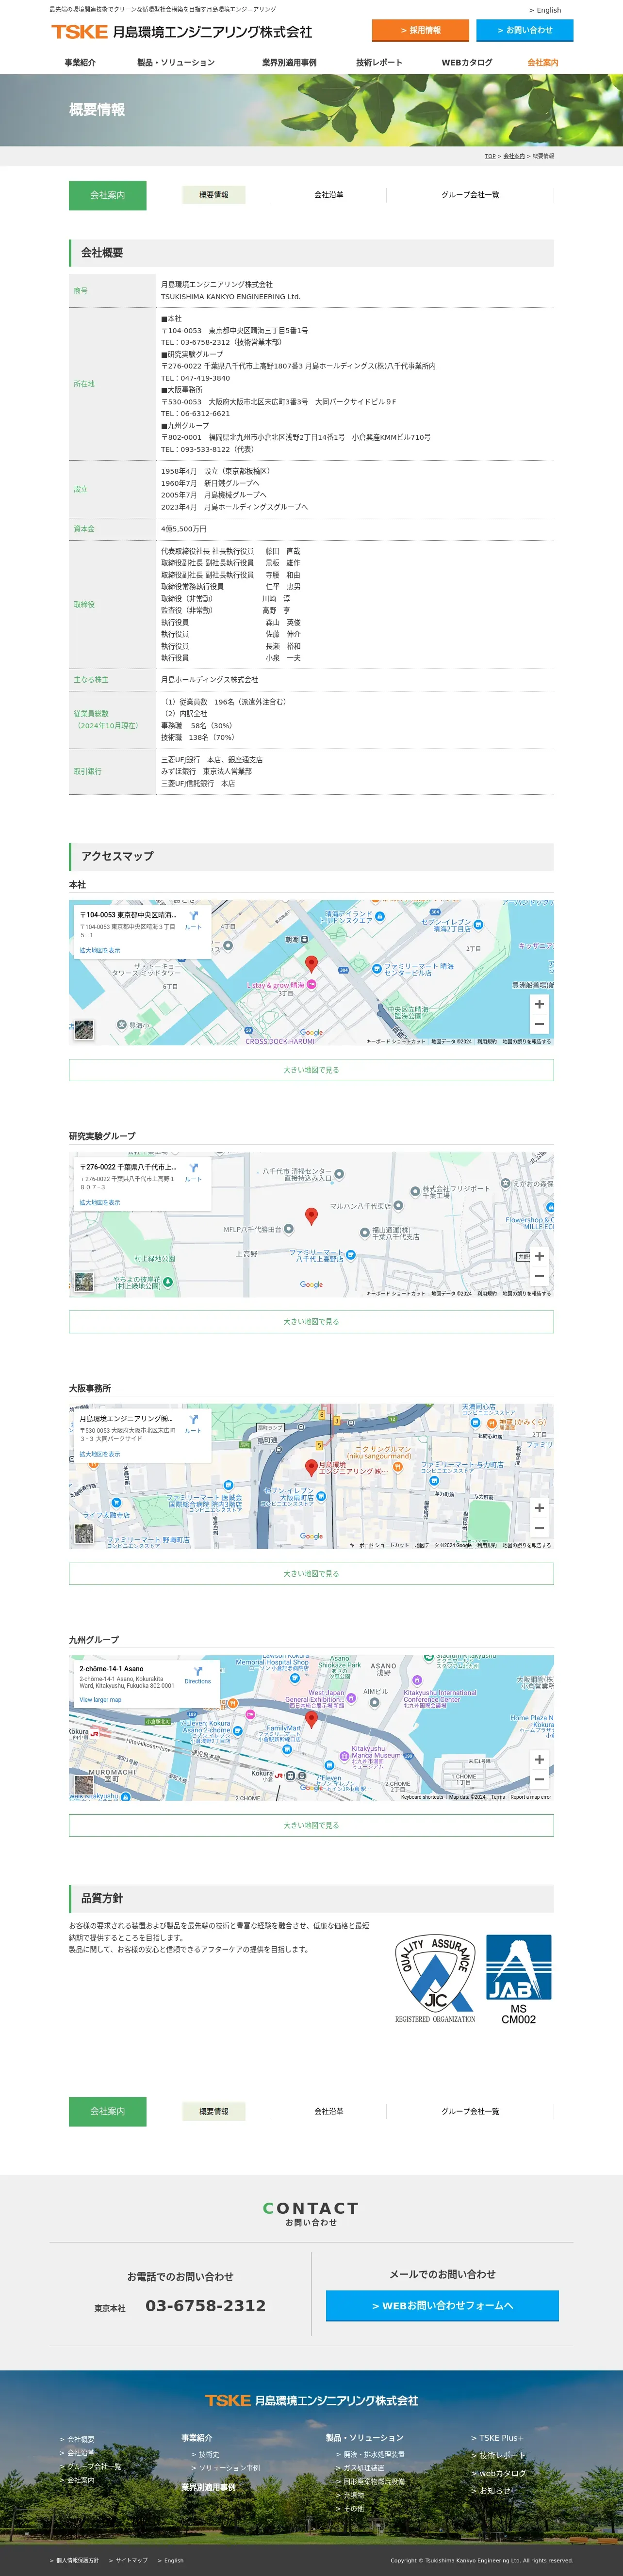The width and height of the screenshot is (623, 2576).
Task: Open 事業紹介 in main navigation
Action: coord(80,62)
